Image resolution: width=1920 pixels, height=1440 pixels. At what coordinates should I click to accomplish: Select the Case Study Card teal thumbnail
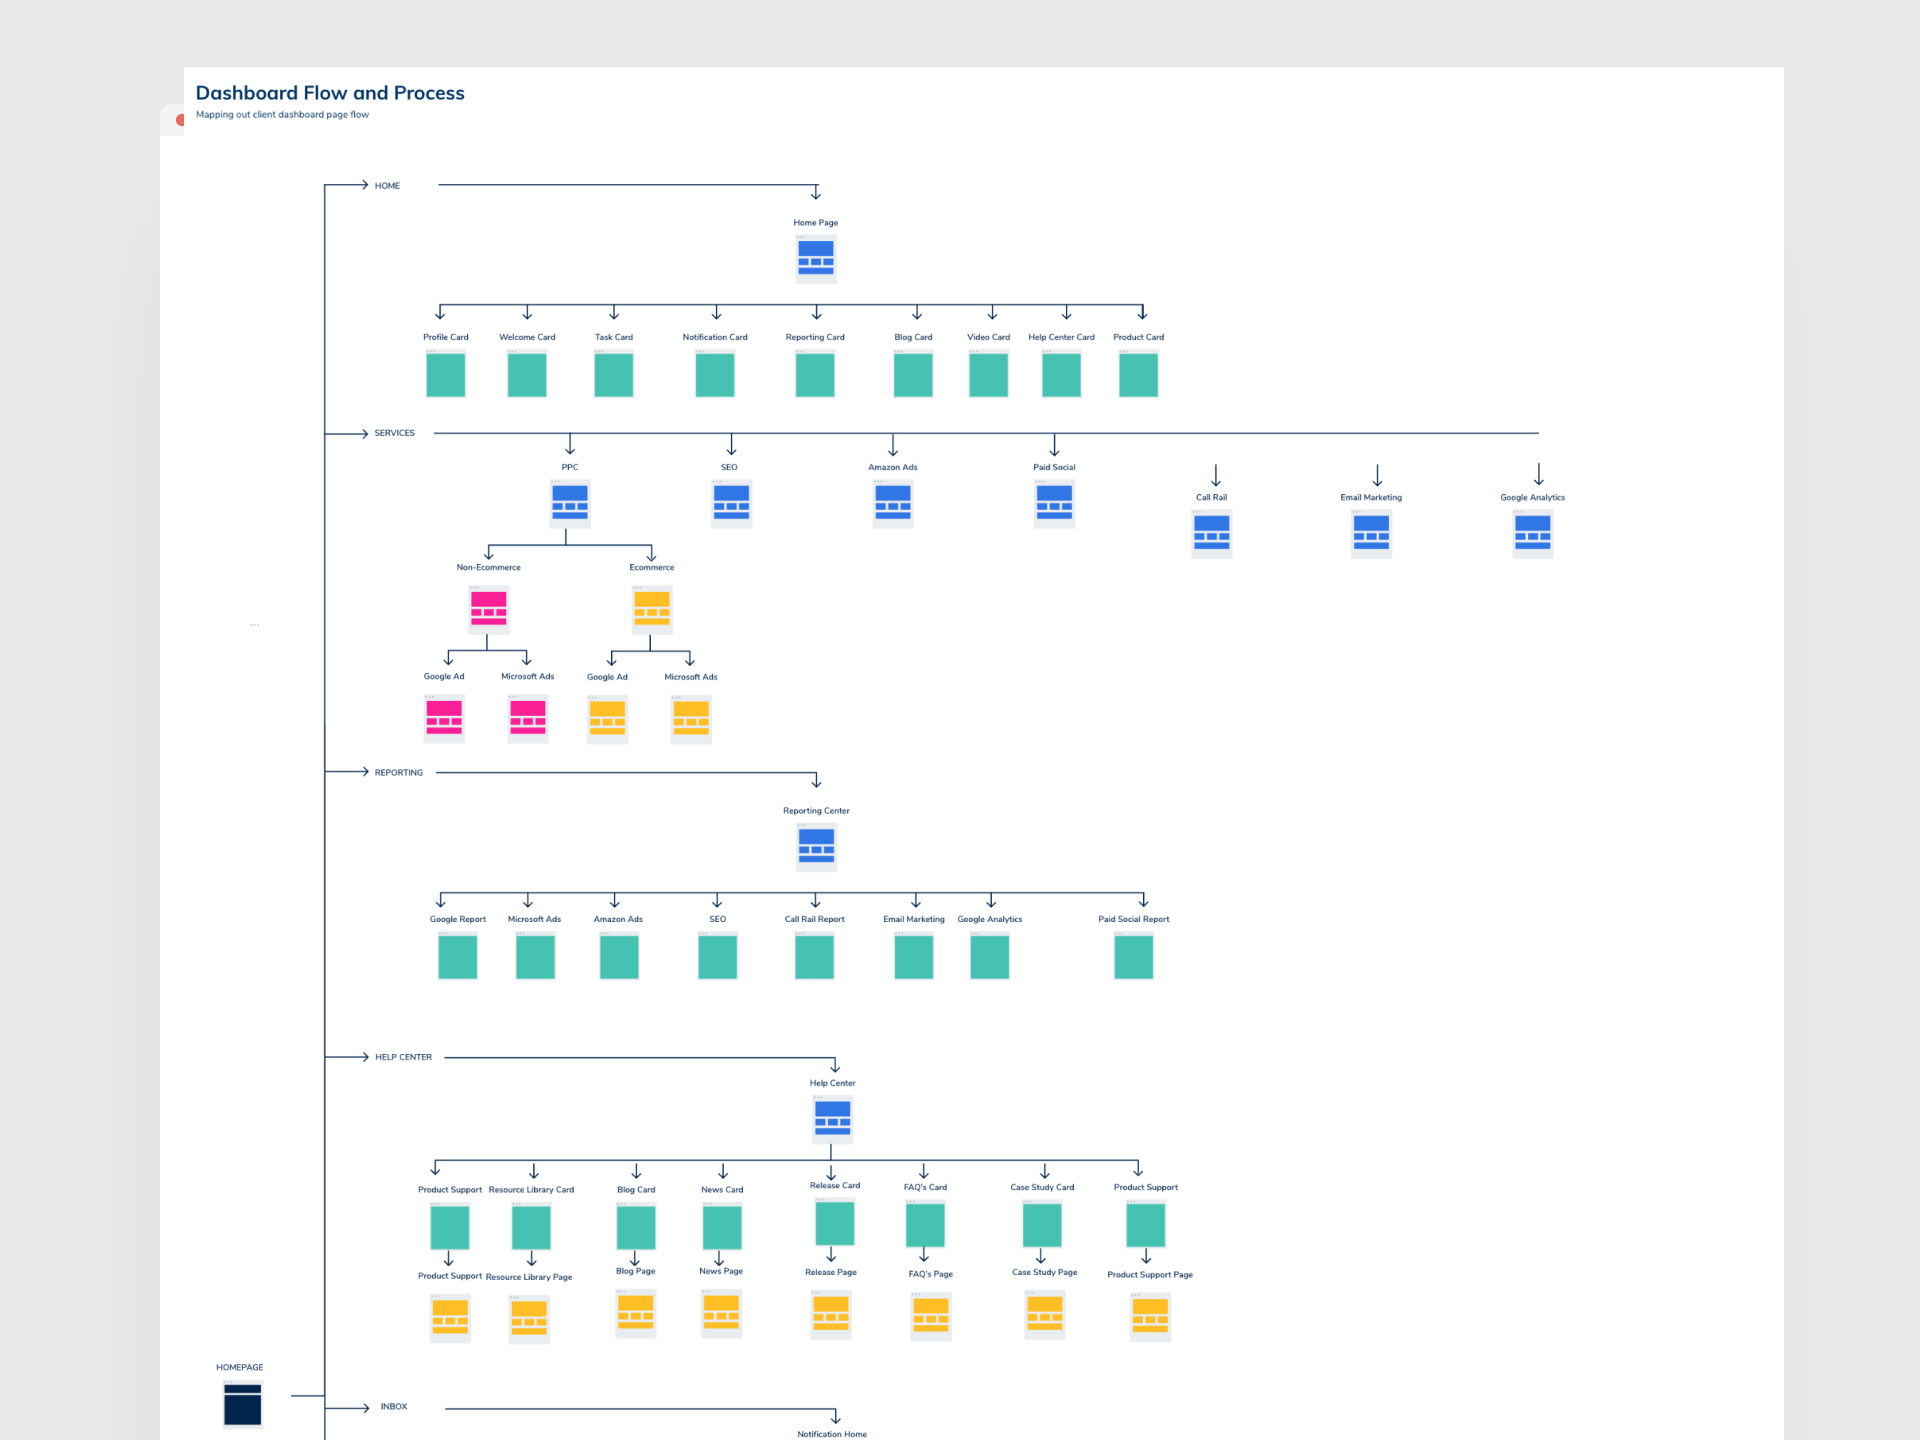pyautogui.click(x=1042, y=1224)
